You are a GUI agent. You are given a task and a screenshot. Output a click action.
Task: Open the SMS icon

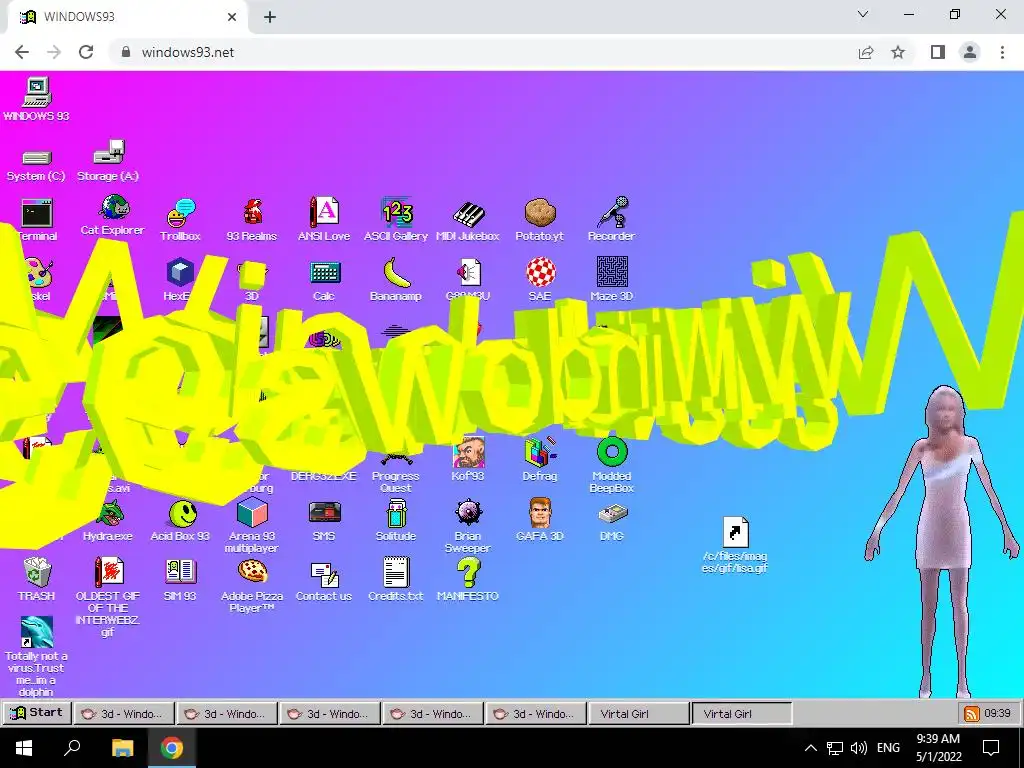point(324,513)
